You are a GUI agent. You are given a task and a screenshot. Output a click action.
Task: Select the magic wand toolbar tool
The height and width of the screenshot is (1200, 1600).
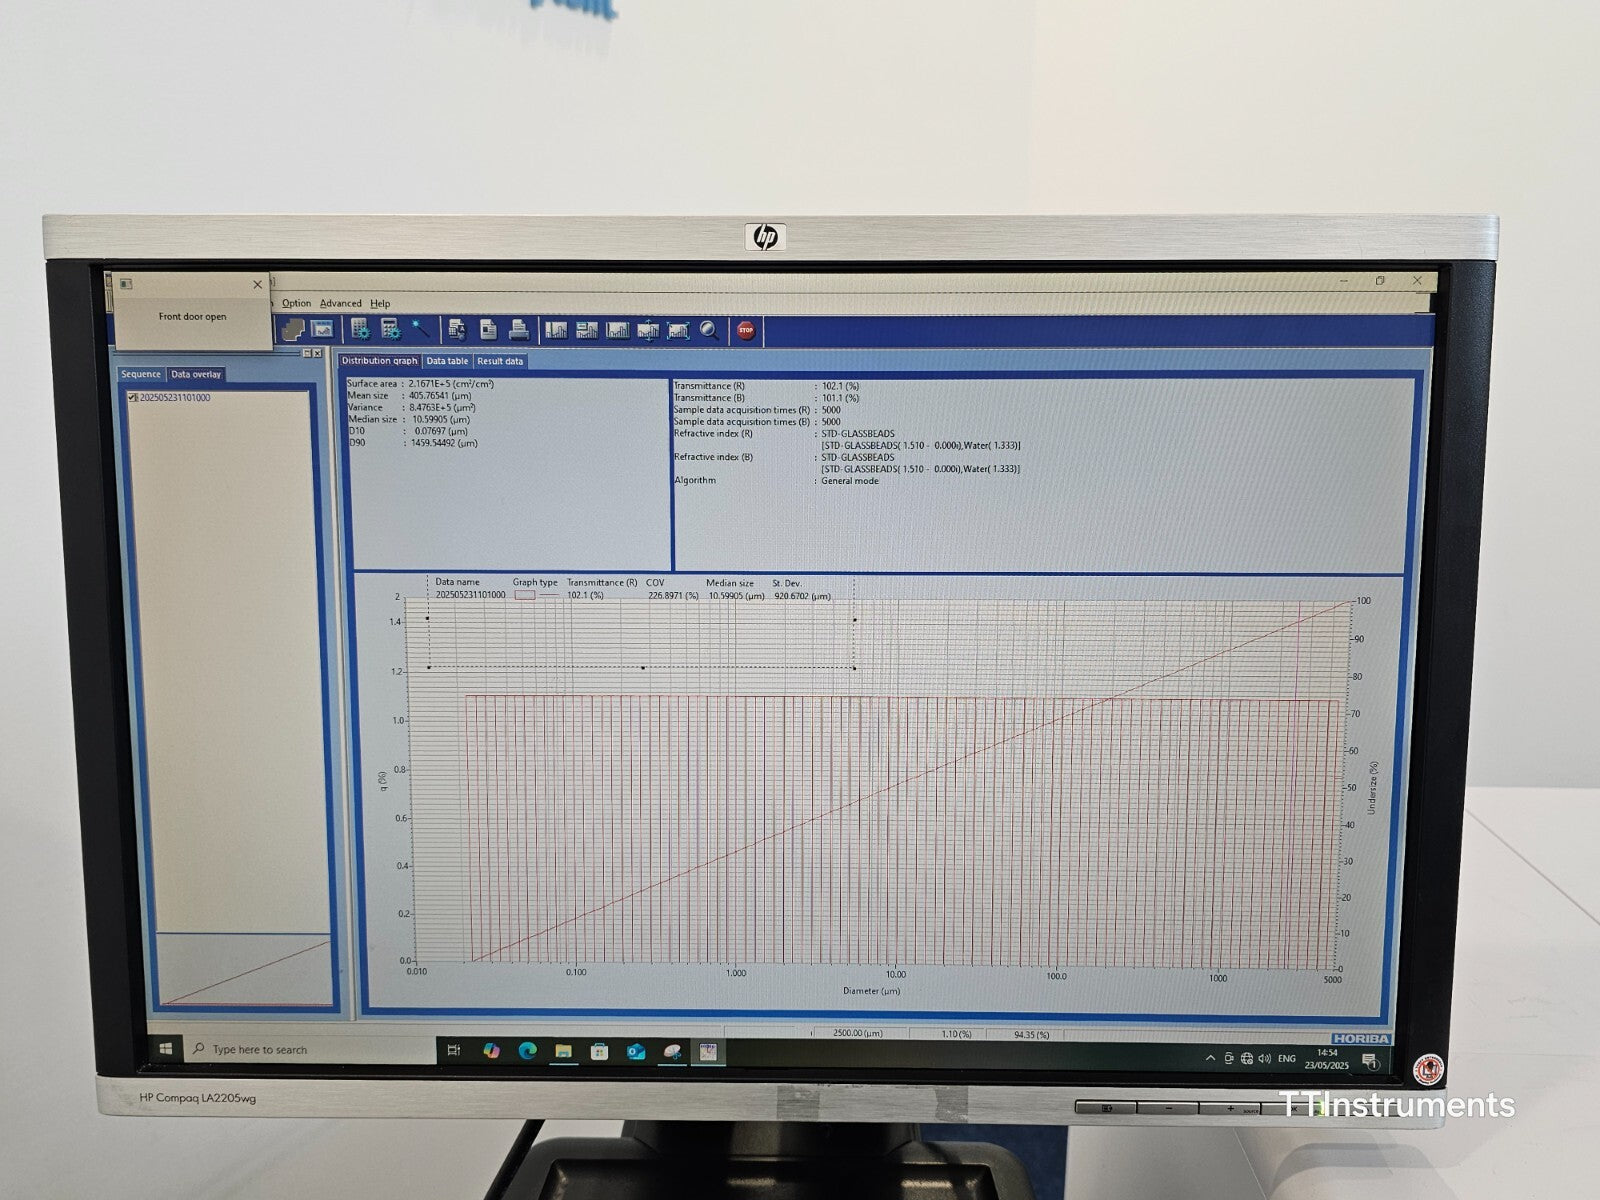[x=421, y=330]
